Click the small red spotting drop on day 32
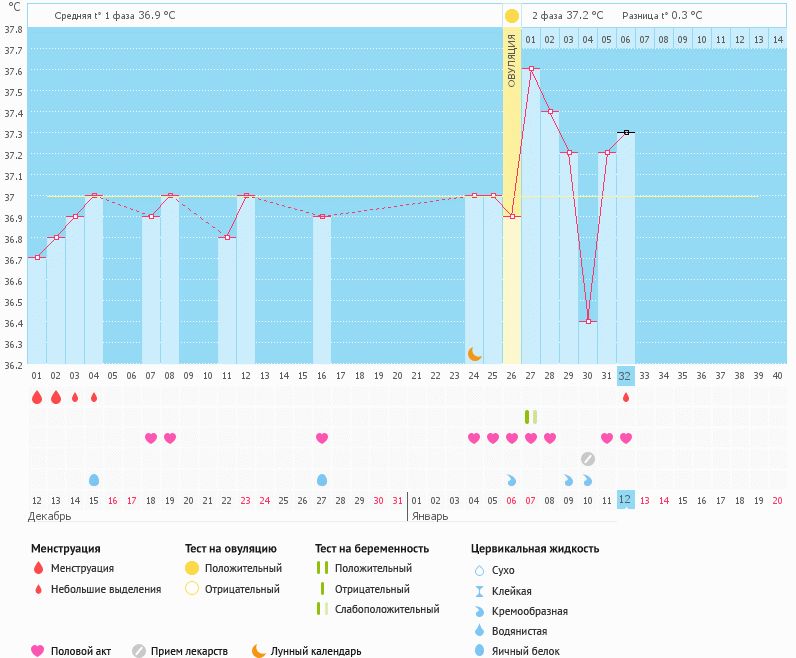Viewport: 796px width, 658px height. (x=626, y=397)
